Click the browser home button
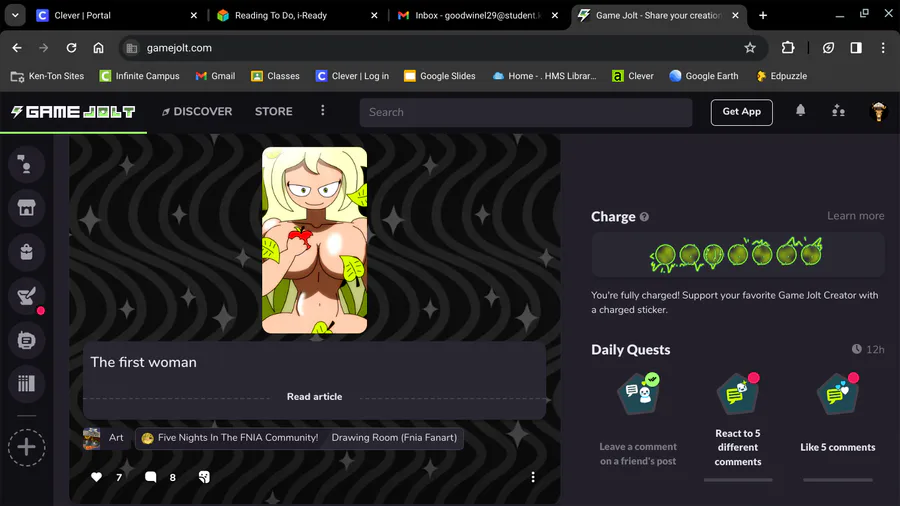This screenshot has height=506, width=900. [99, 48]
